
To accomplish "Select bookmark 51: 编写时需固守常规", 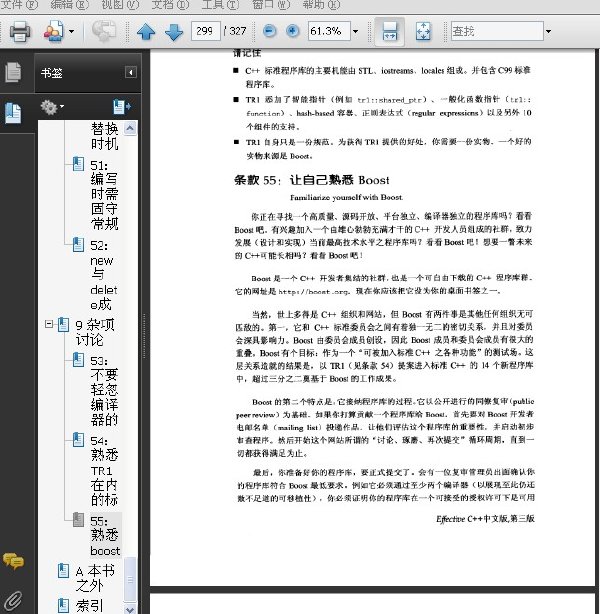I will click(104, 195).
